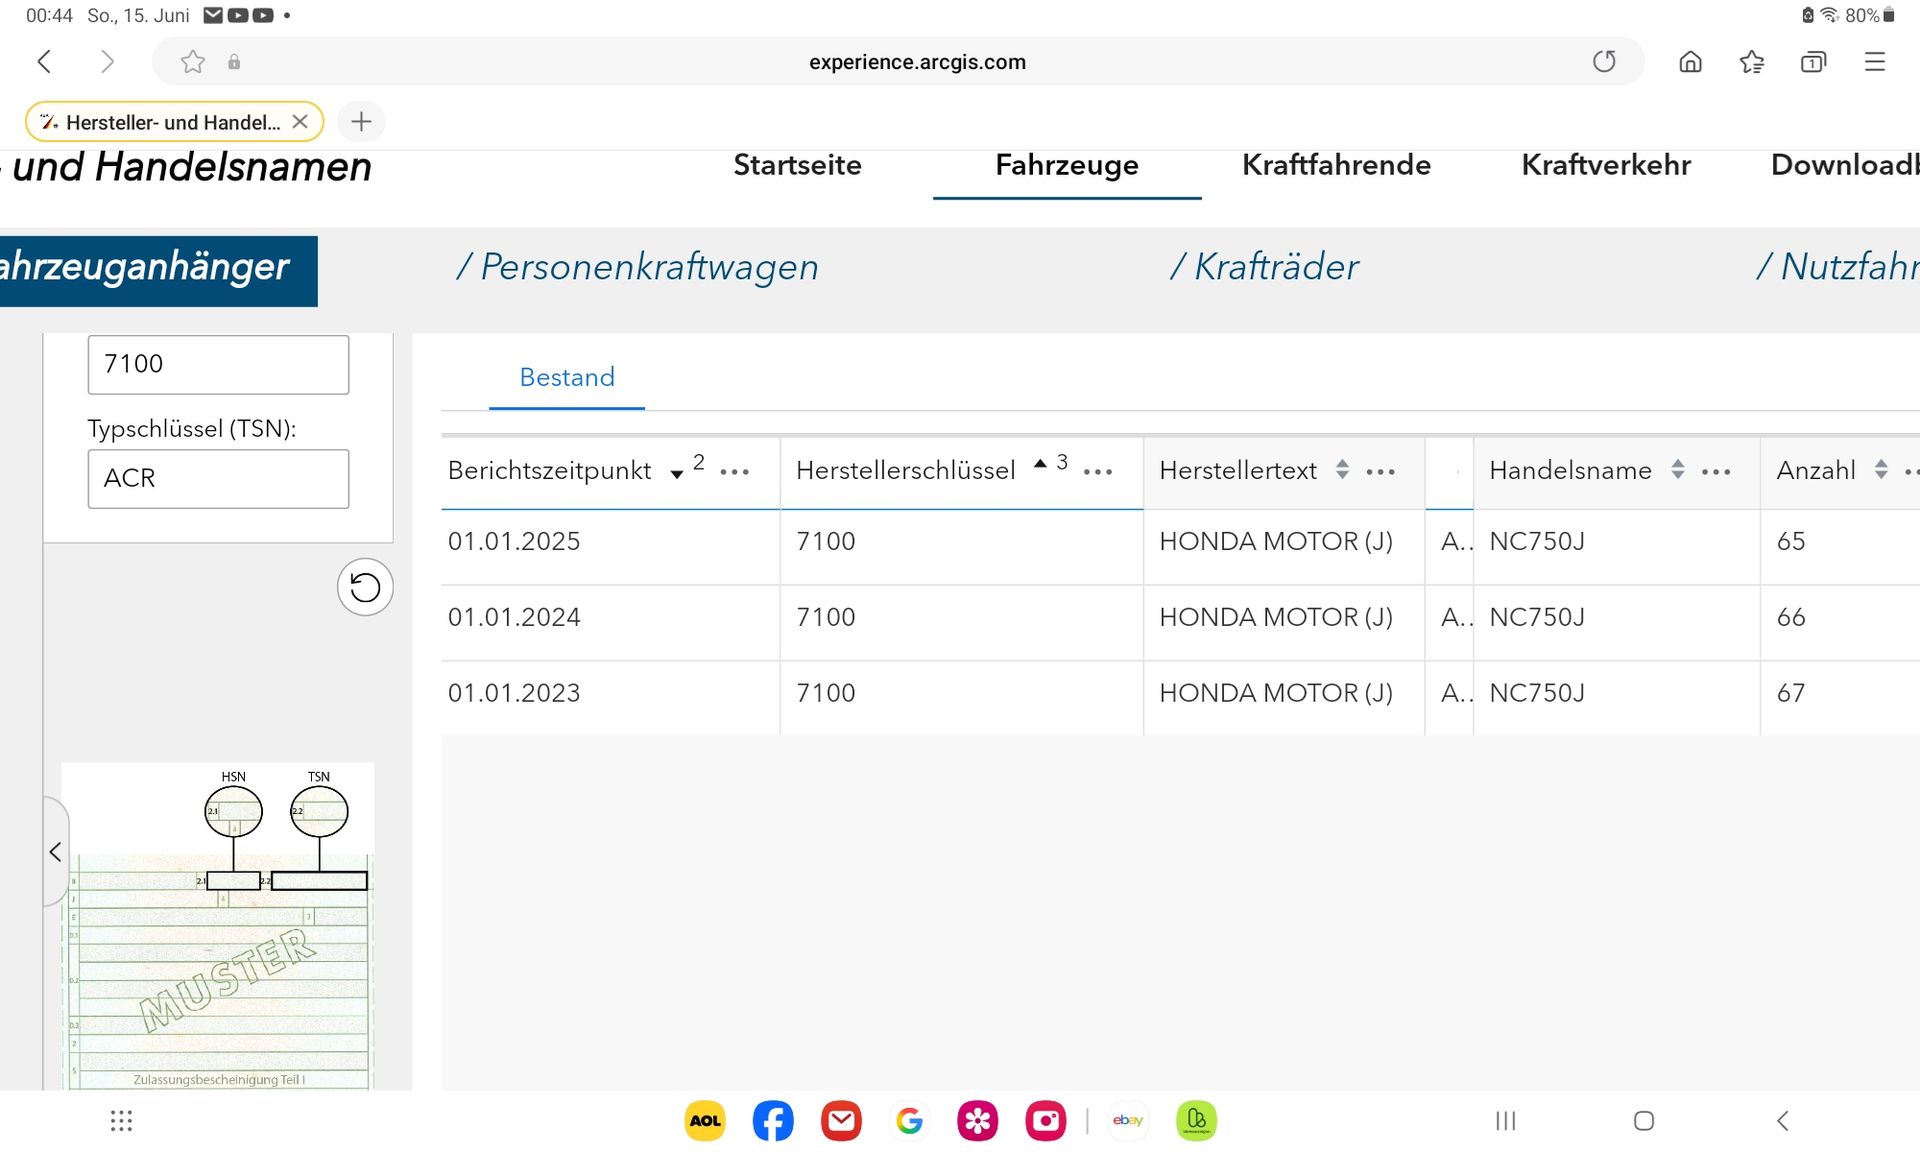Viewport: 1920px width, 1152px height.
Task: Open three-dot options for Handelsname column
Action: click(1716, 472)
